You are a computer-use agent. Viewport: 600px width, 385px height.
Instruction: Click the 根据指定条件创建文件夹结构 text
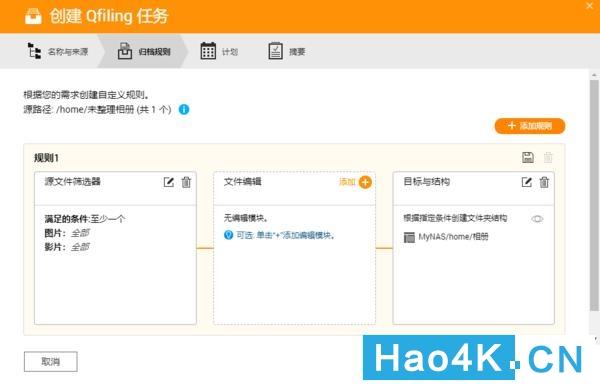pyautogui.click(x=455, y=218)
